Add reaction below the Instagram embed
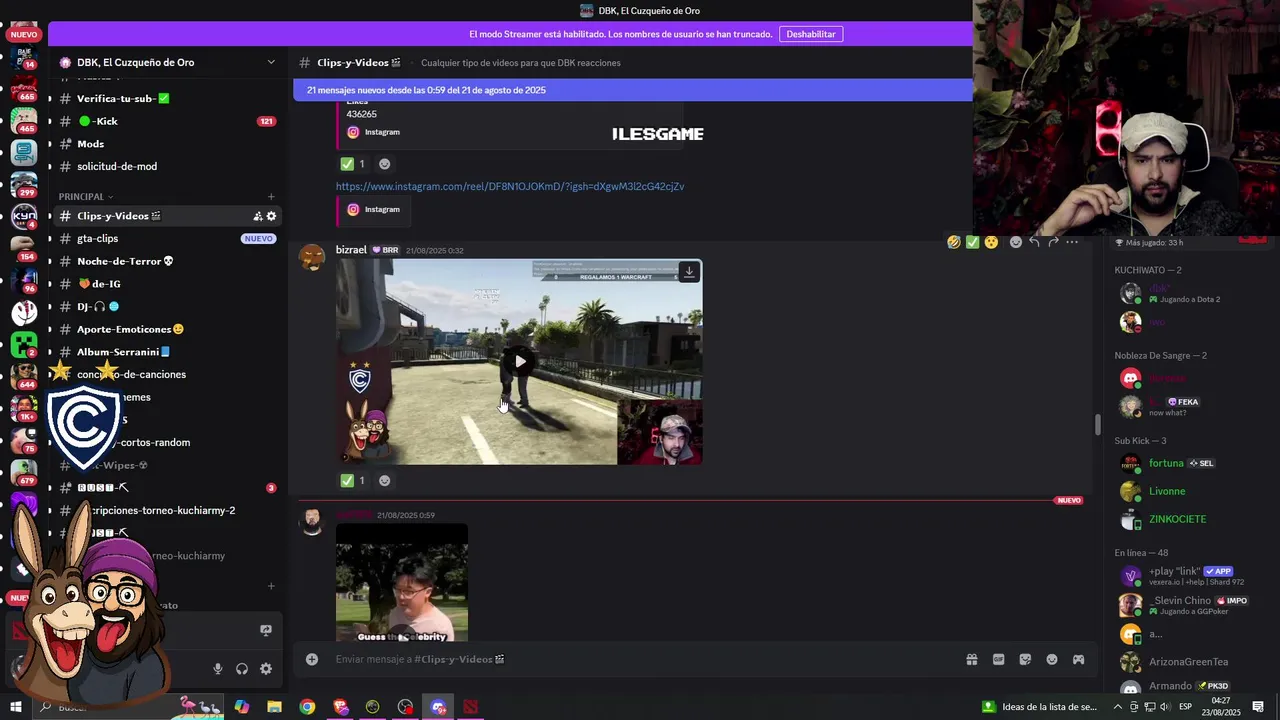The width and height of the screenshot is (1280, 720). [x=385, y=164]
